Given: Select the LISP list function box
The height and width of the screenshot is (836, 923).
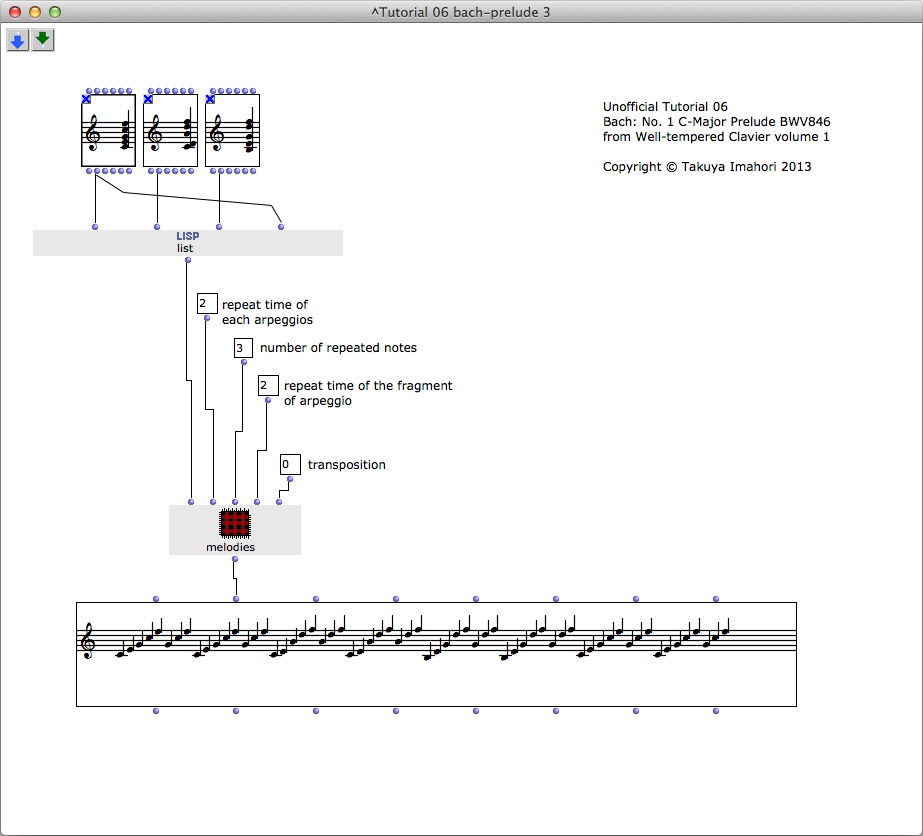Looking at the screenshot, I should pyautogui.click(x=187, y=243).
